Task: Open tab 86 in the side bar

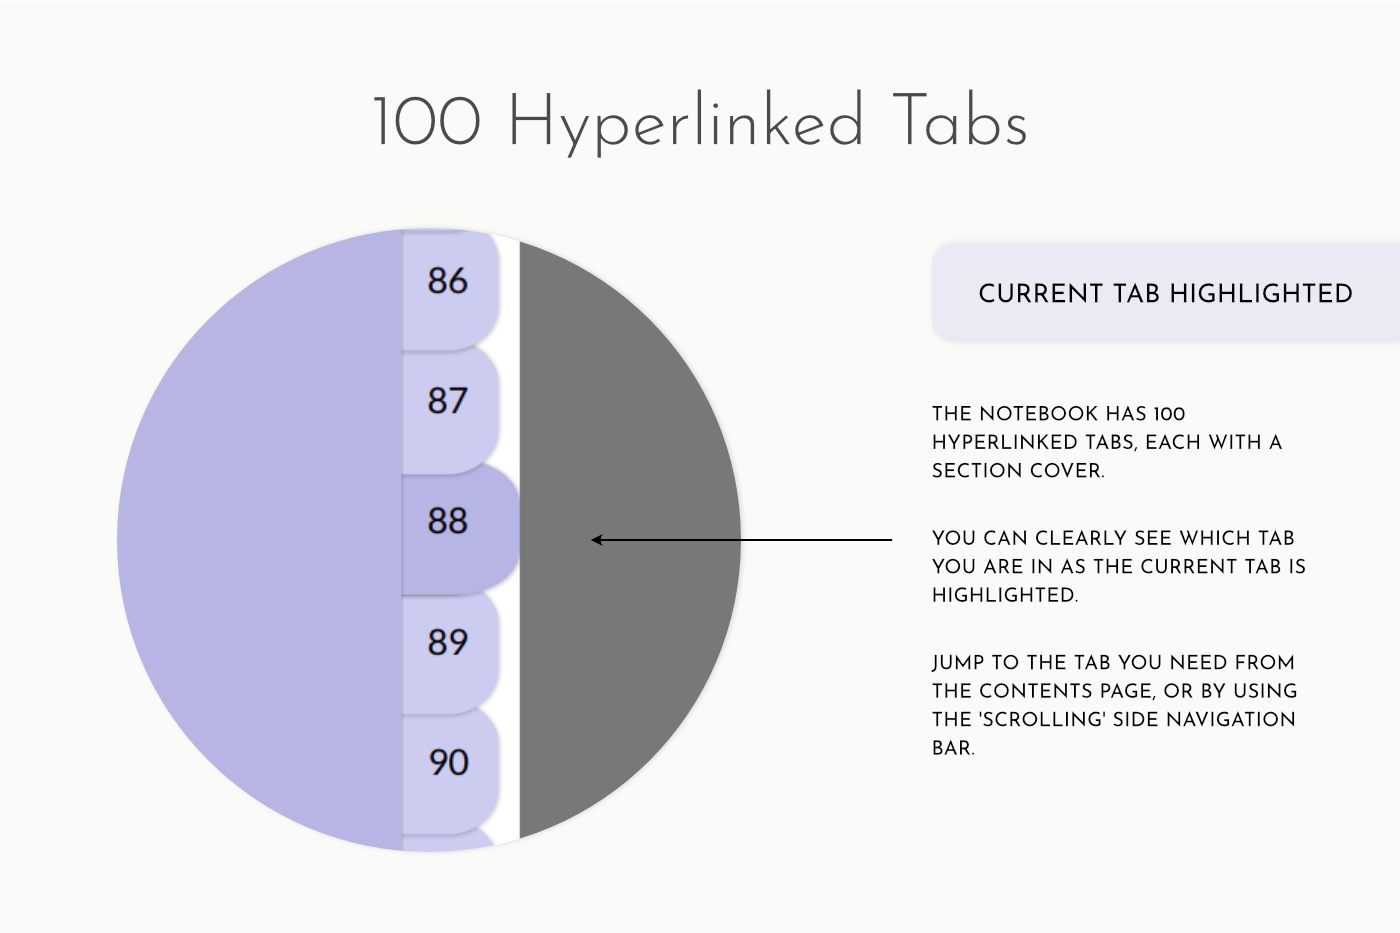Action: tap(448, 281)
